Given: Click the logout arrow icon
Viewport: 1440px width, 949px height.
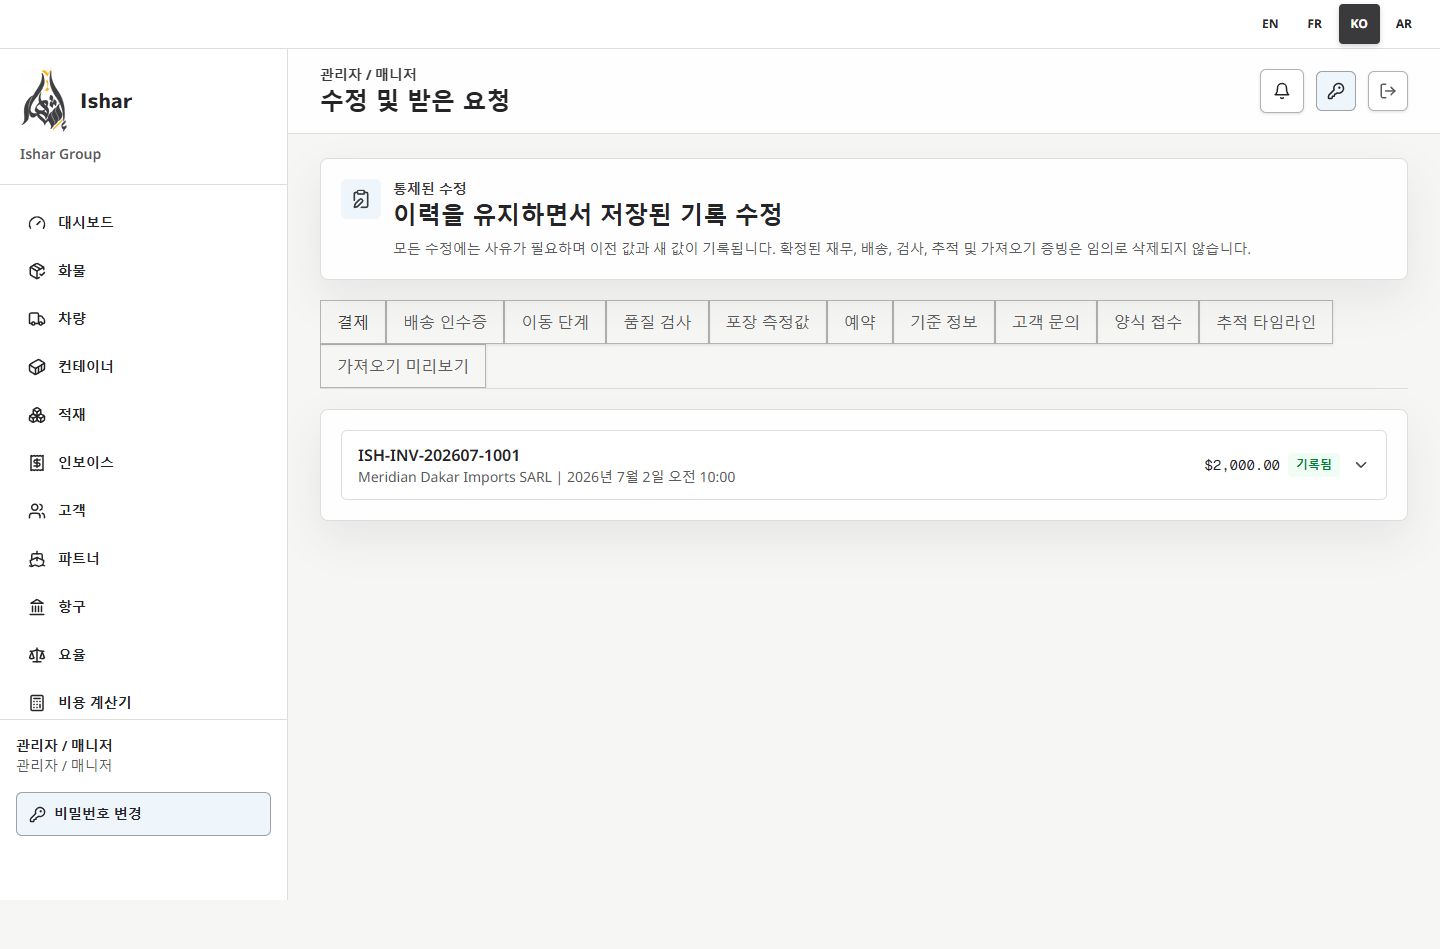Looking at the screenshot, I should pos(1388,91).
